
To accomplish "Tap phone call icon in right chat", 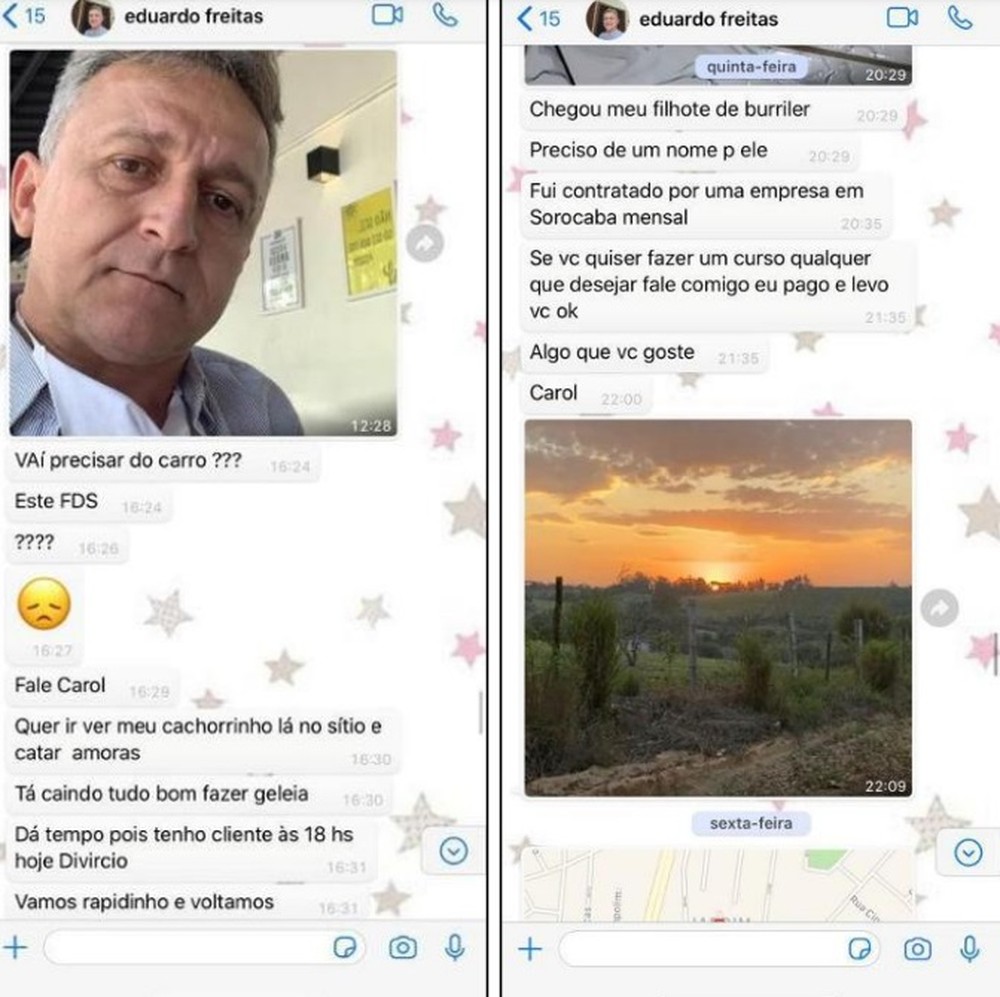I will [x=960, y=18].
